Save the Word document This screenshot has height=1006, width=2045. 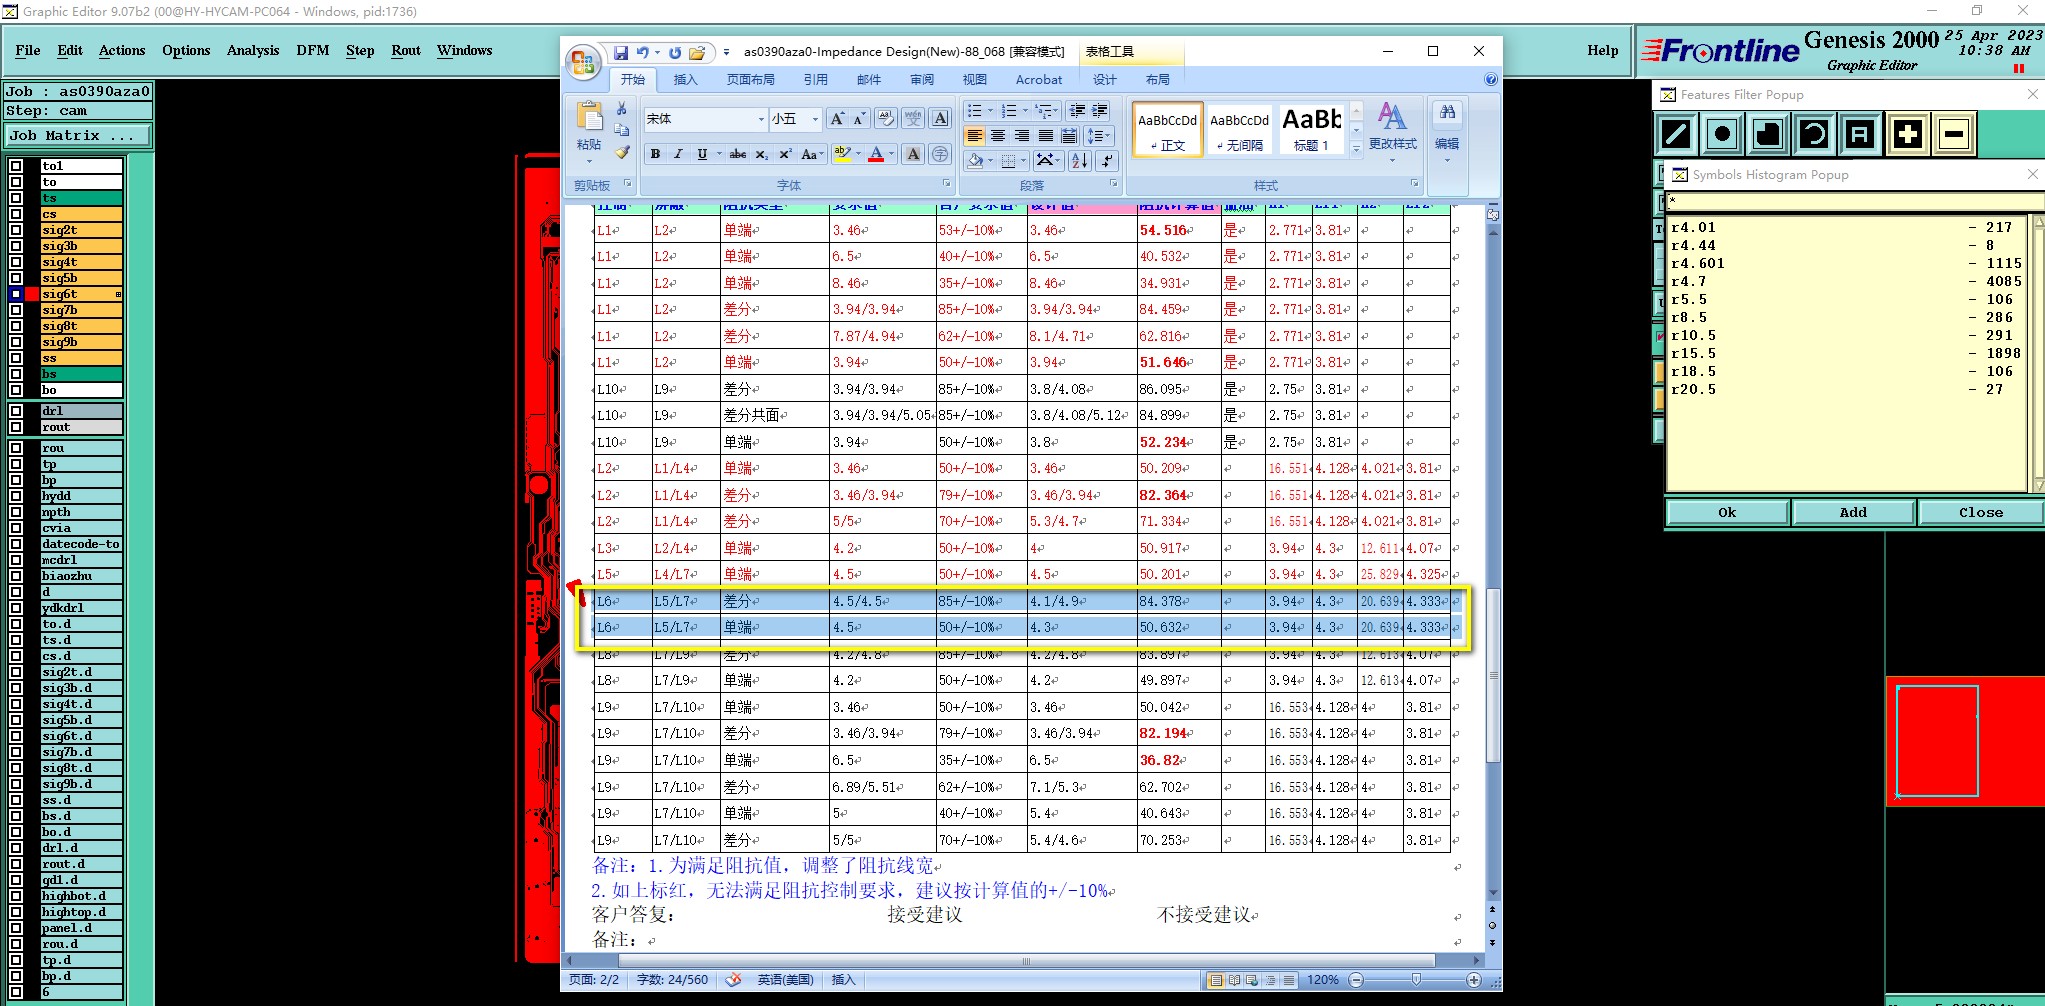click(621, 52)
